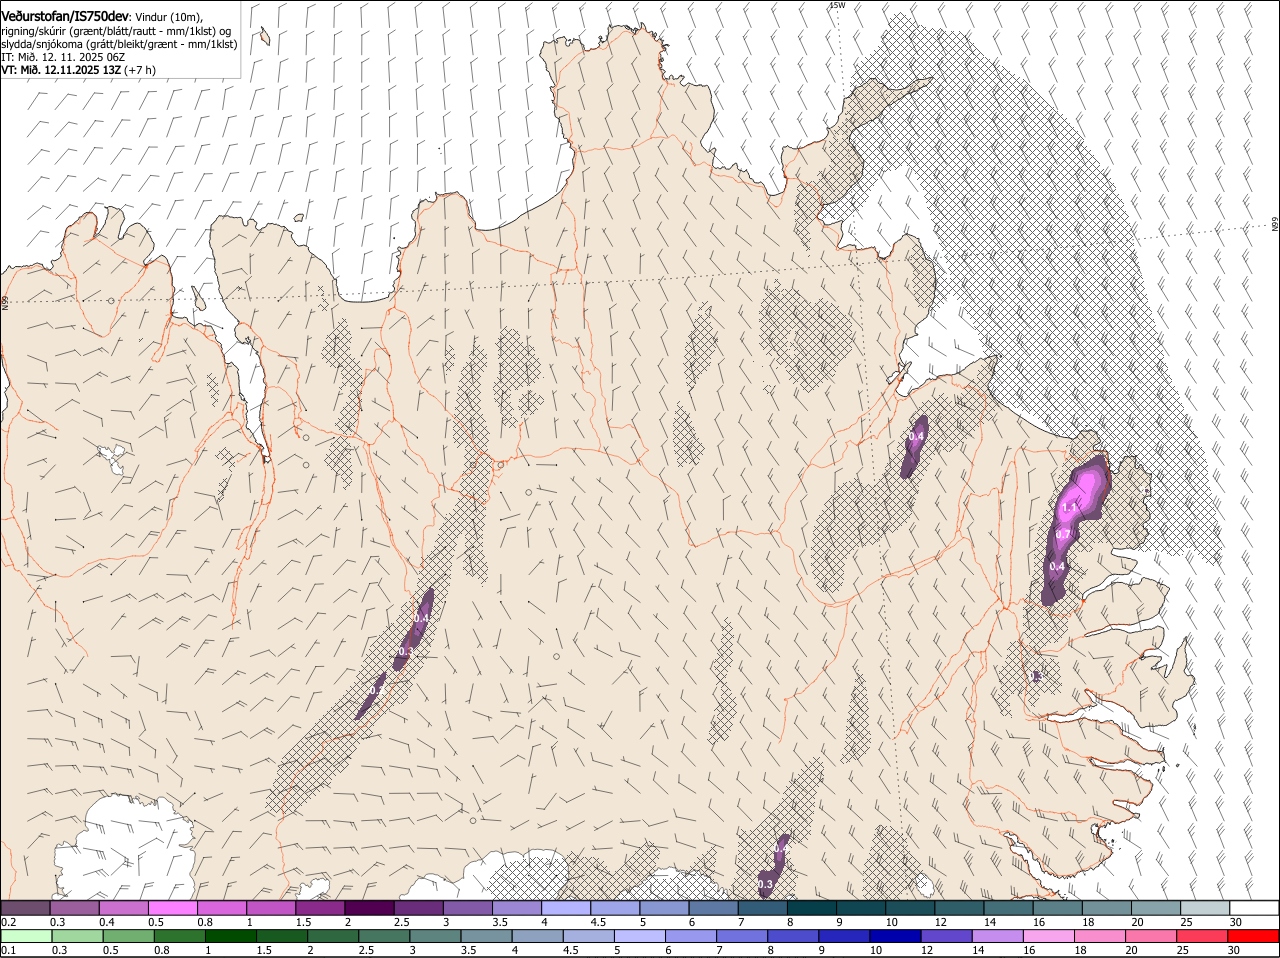Image resolution: width=1280 pixels, height=958 pixels.
Task: Pick the upper legend swatch between 2 and 2.5
Action: (x=369, y=907)
